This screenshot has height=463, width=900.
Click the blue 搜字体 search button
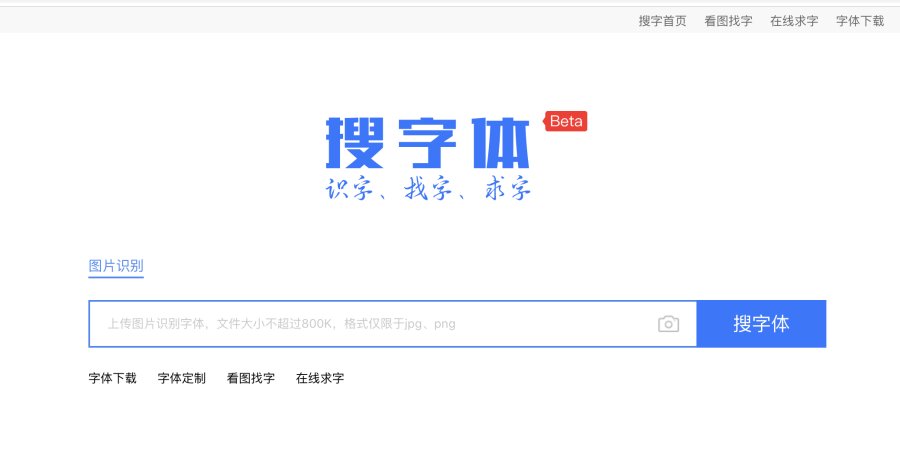[x=761, y=324]
